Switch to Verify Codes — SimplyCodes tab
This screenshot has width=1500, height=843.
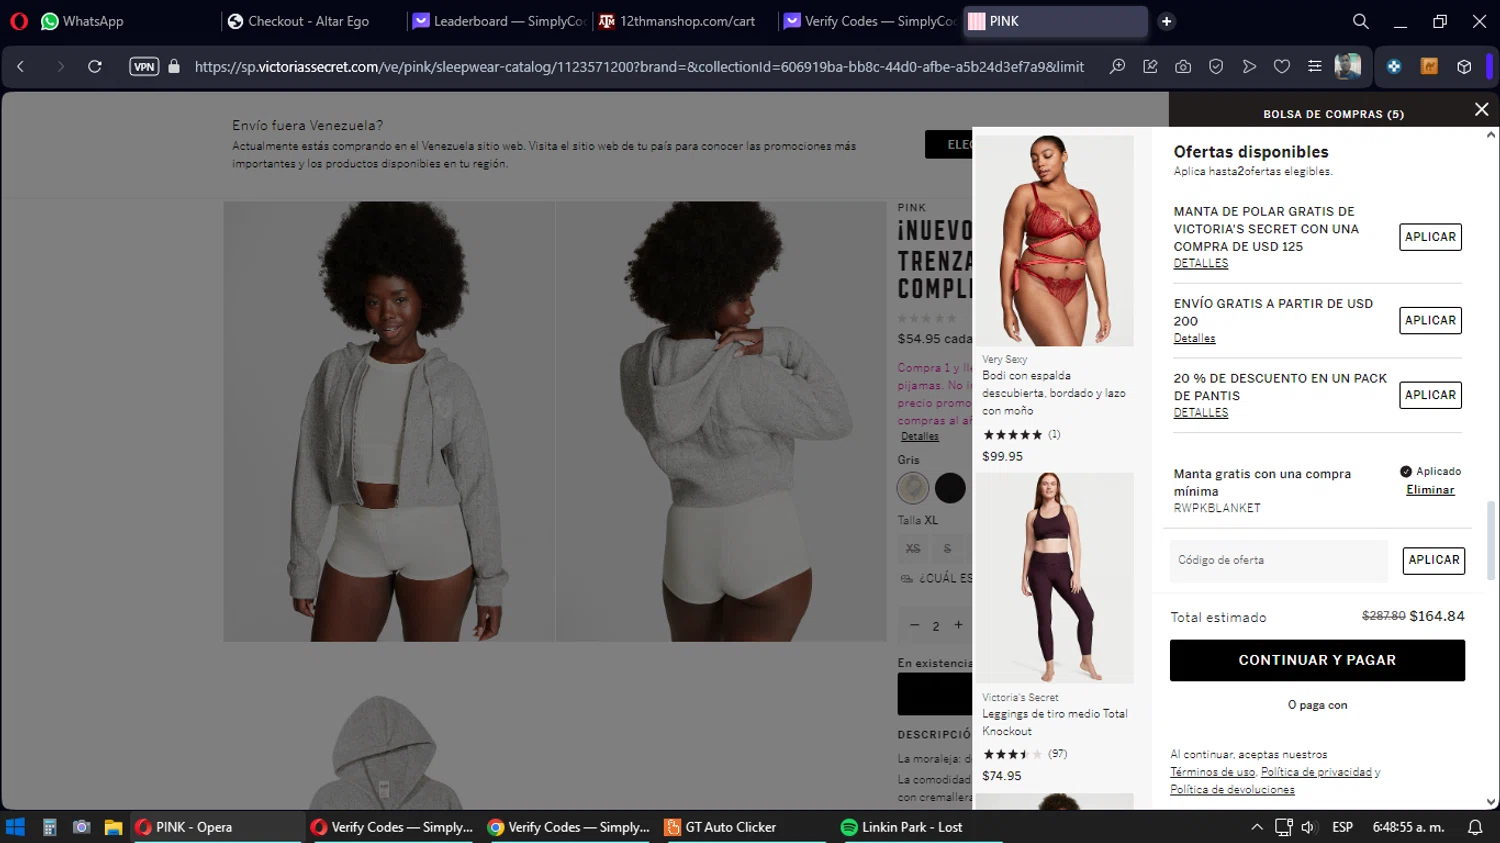pos(870,21)
